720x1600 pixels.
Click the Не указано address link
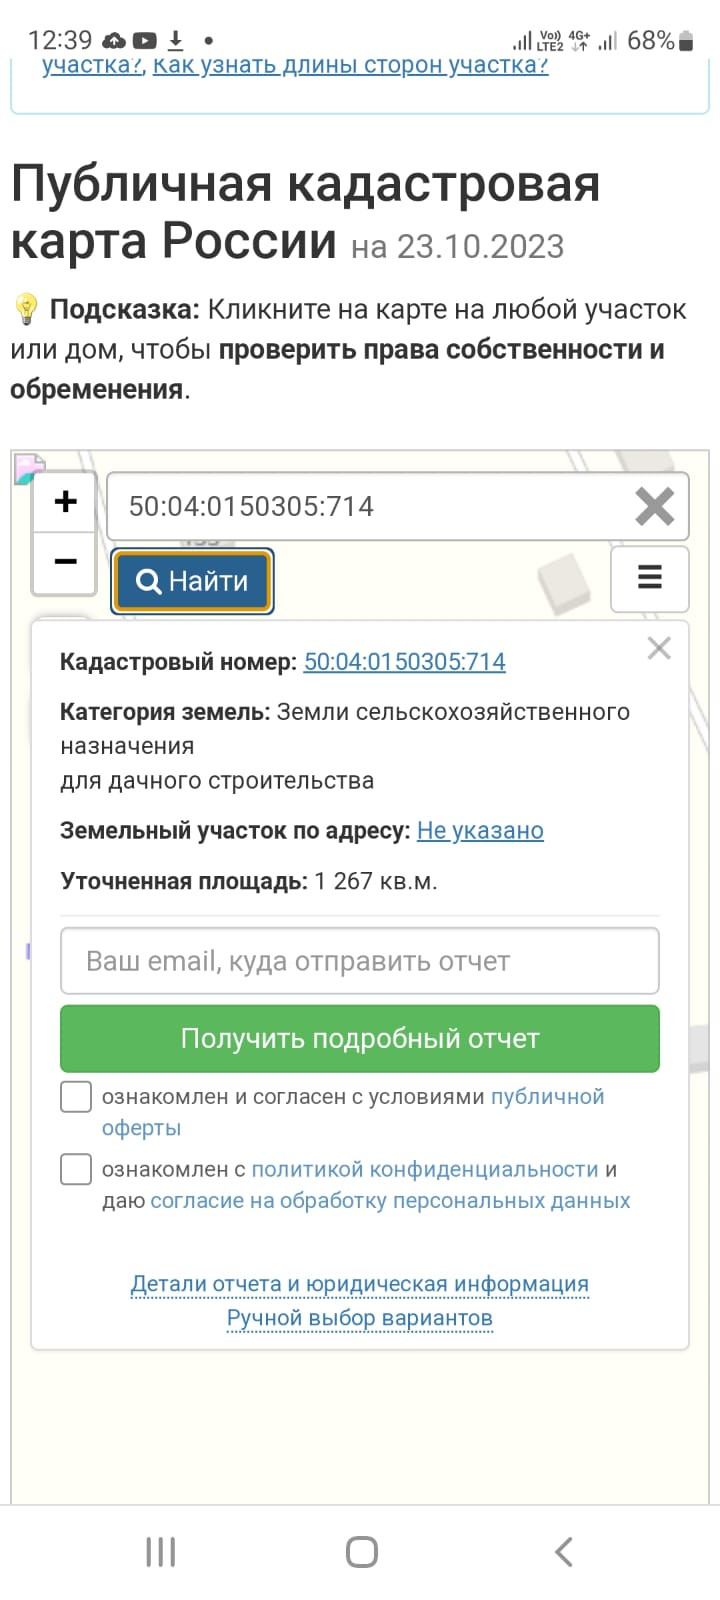[480, 831]
